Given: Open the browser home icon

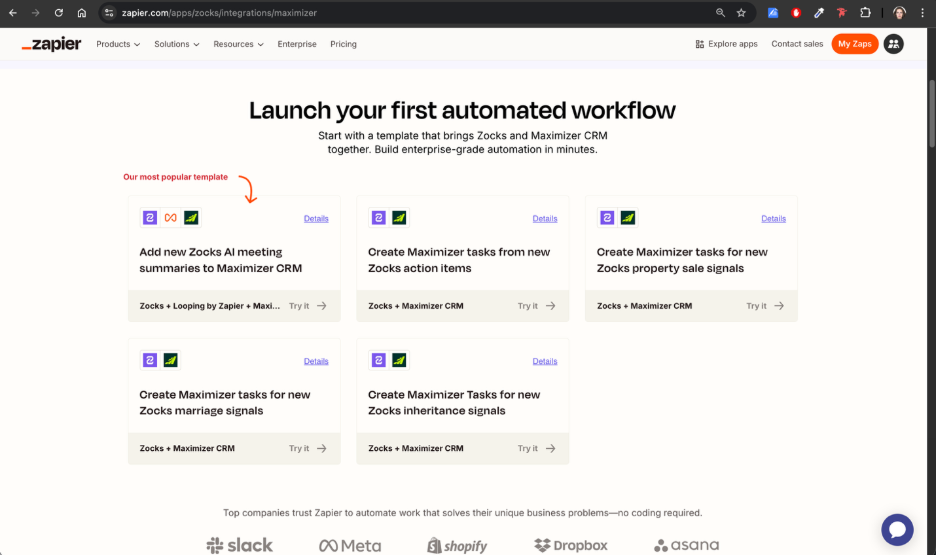Looking at the screenshot, I should coord(82,13).
